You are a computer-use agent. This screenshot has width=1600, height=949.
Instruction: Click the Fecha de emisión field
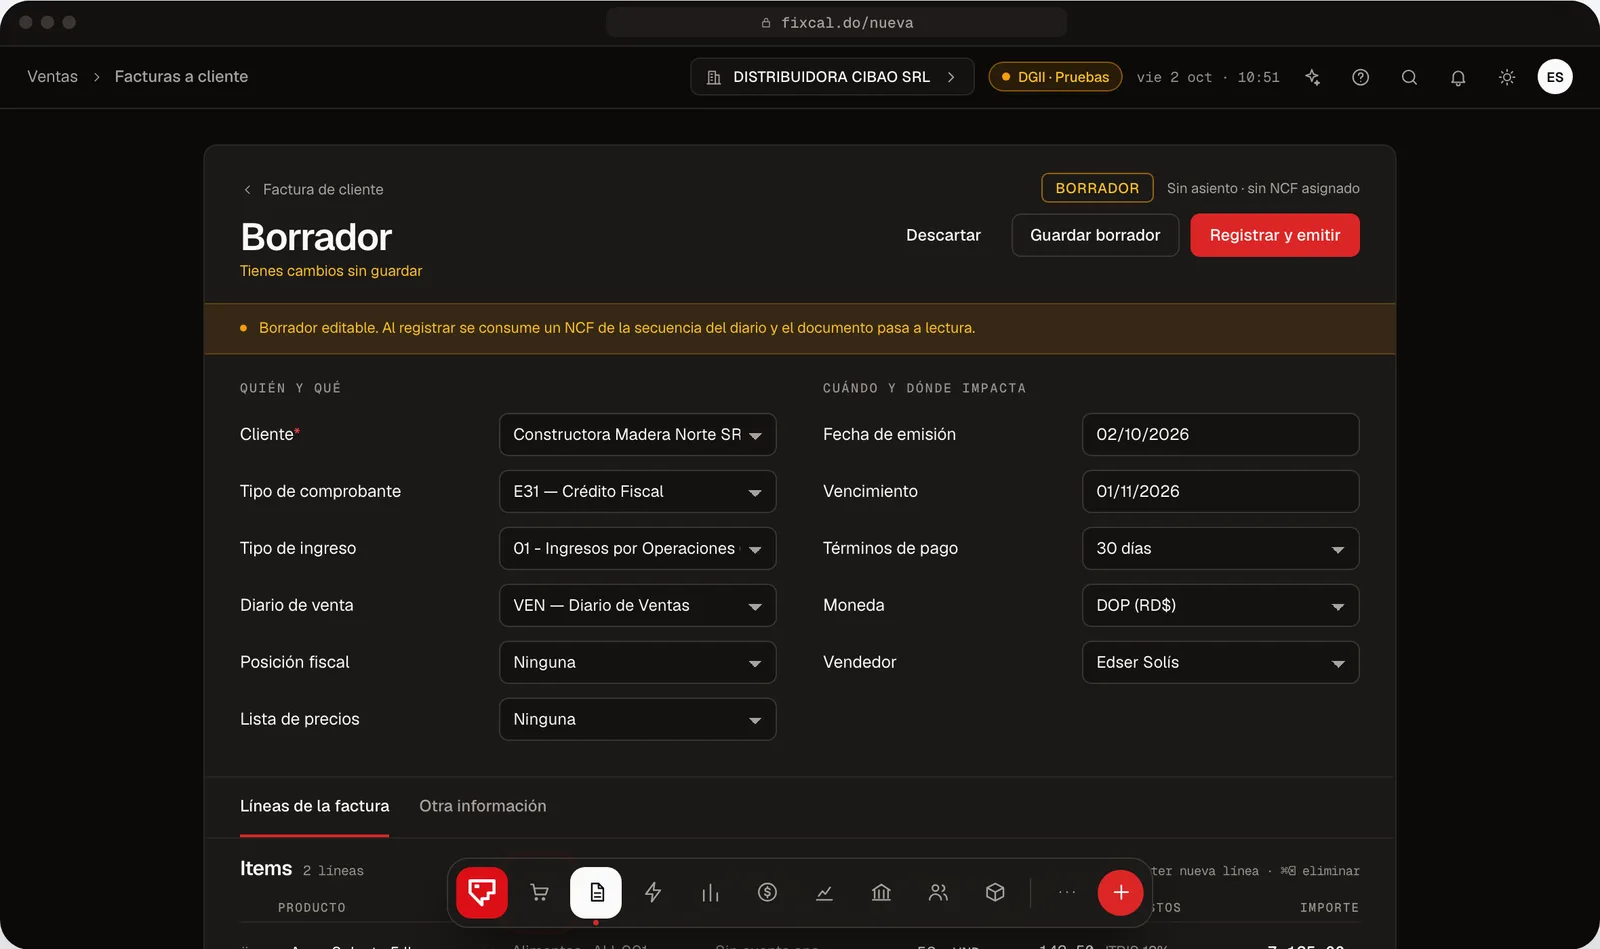coord(1221,435)
